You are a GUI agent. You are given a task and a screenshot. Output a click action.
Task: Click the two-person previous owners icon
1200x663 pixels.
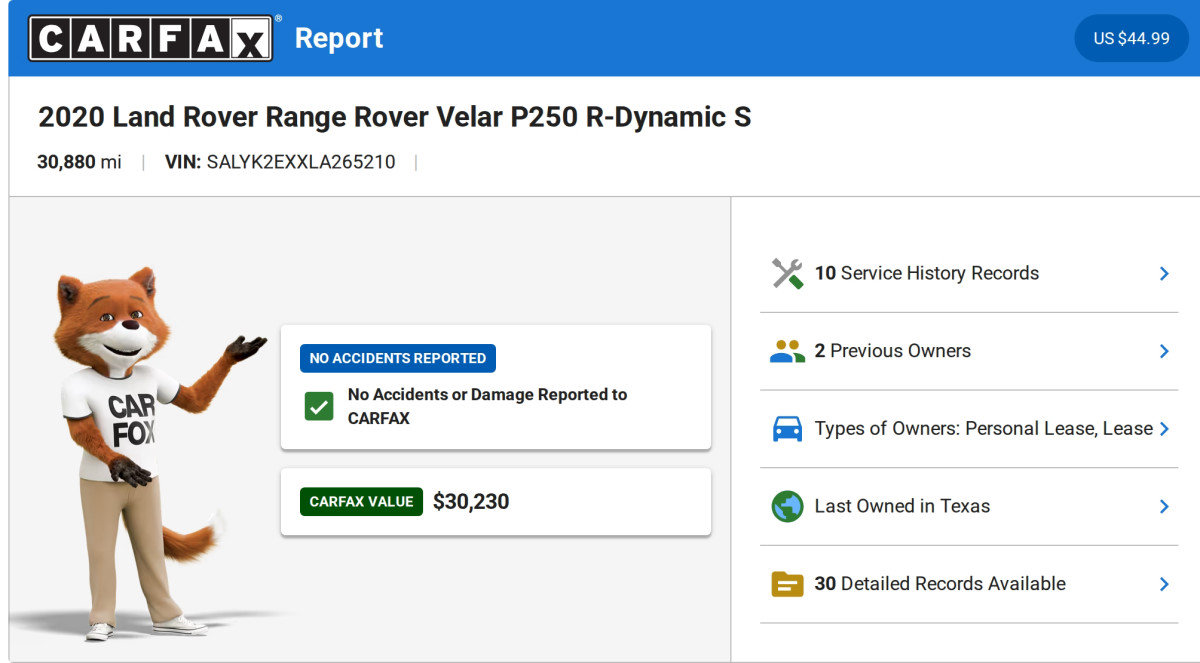788,351
